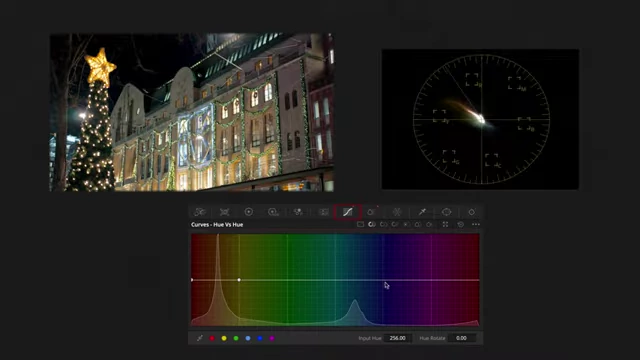Click the yellow hue preset dot
Screen dimensions: 640x360
click(224, 338)
